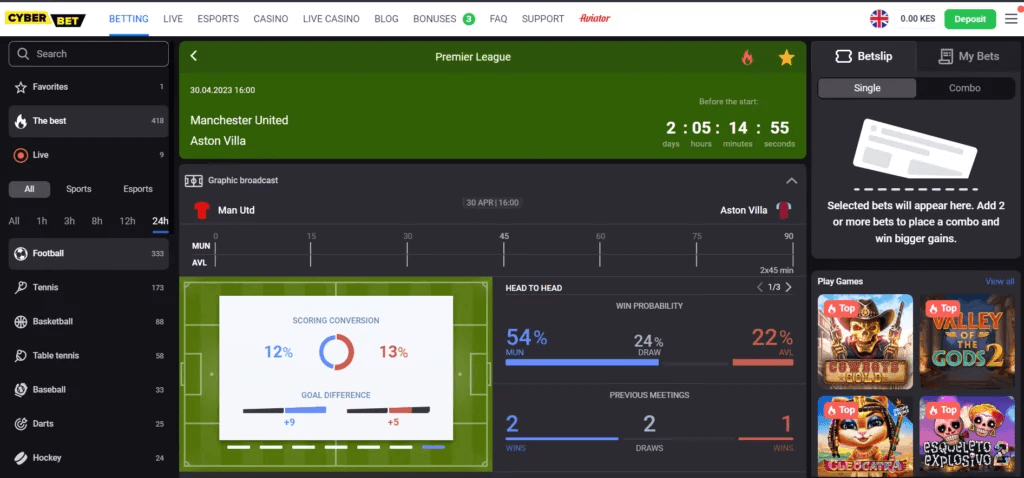Open the ESPORTS menu item
This screenshot has width=1024, height=478.
(x=218, y=19)
